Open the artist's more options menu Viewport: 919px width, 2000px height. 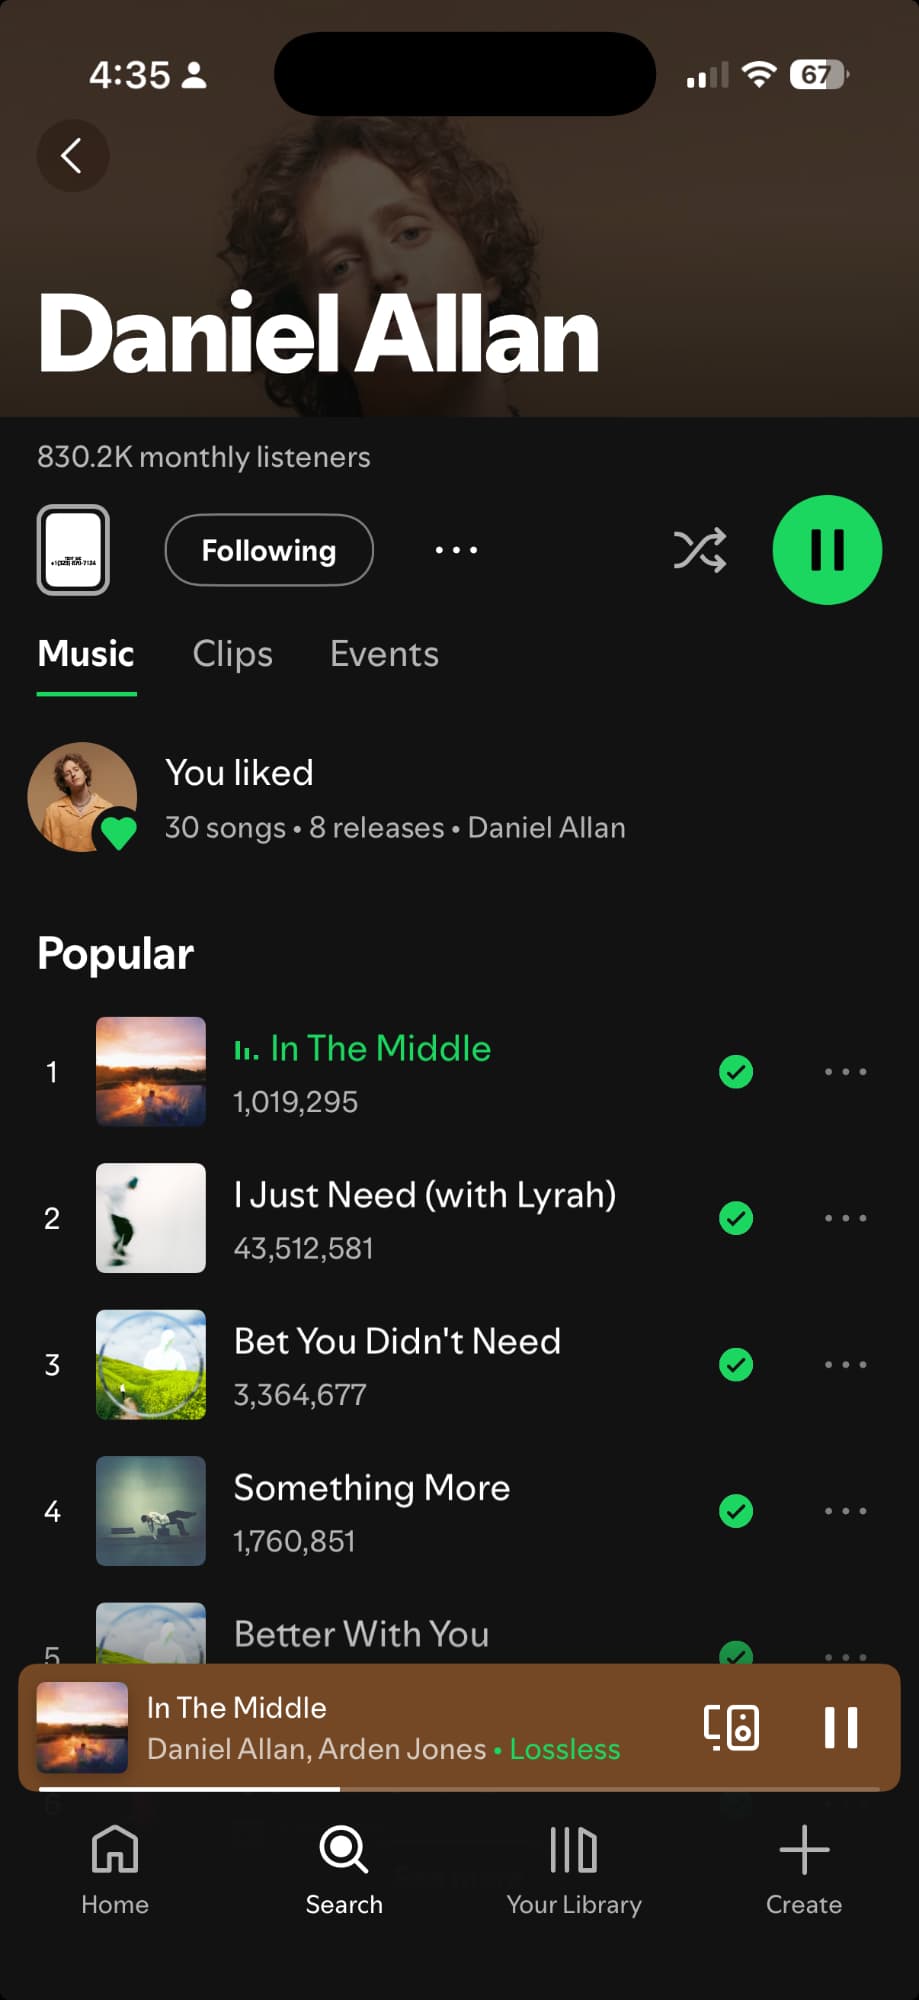[x=456, y=550]
